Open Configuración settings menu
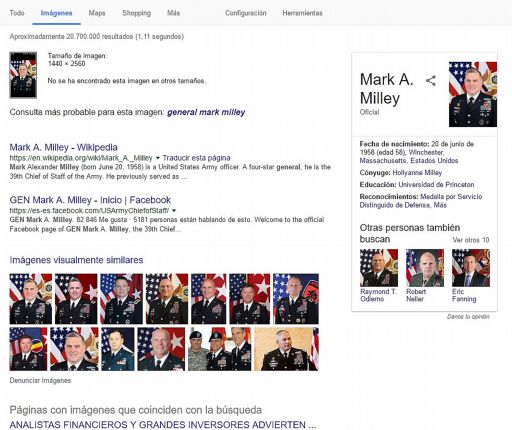 [246, 13]
